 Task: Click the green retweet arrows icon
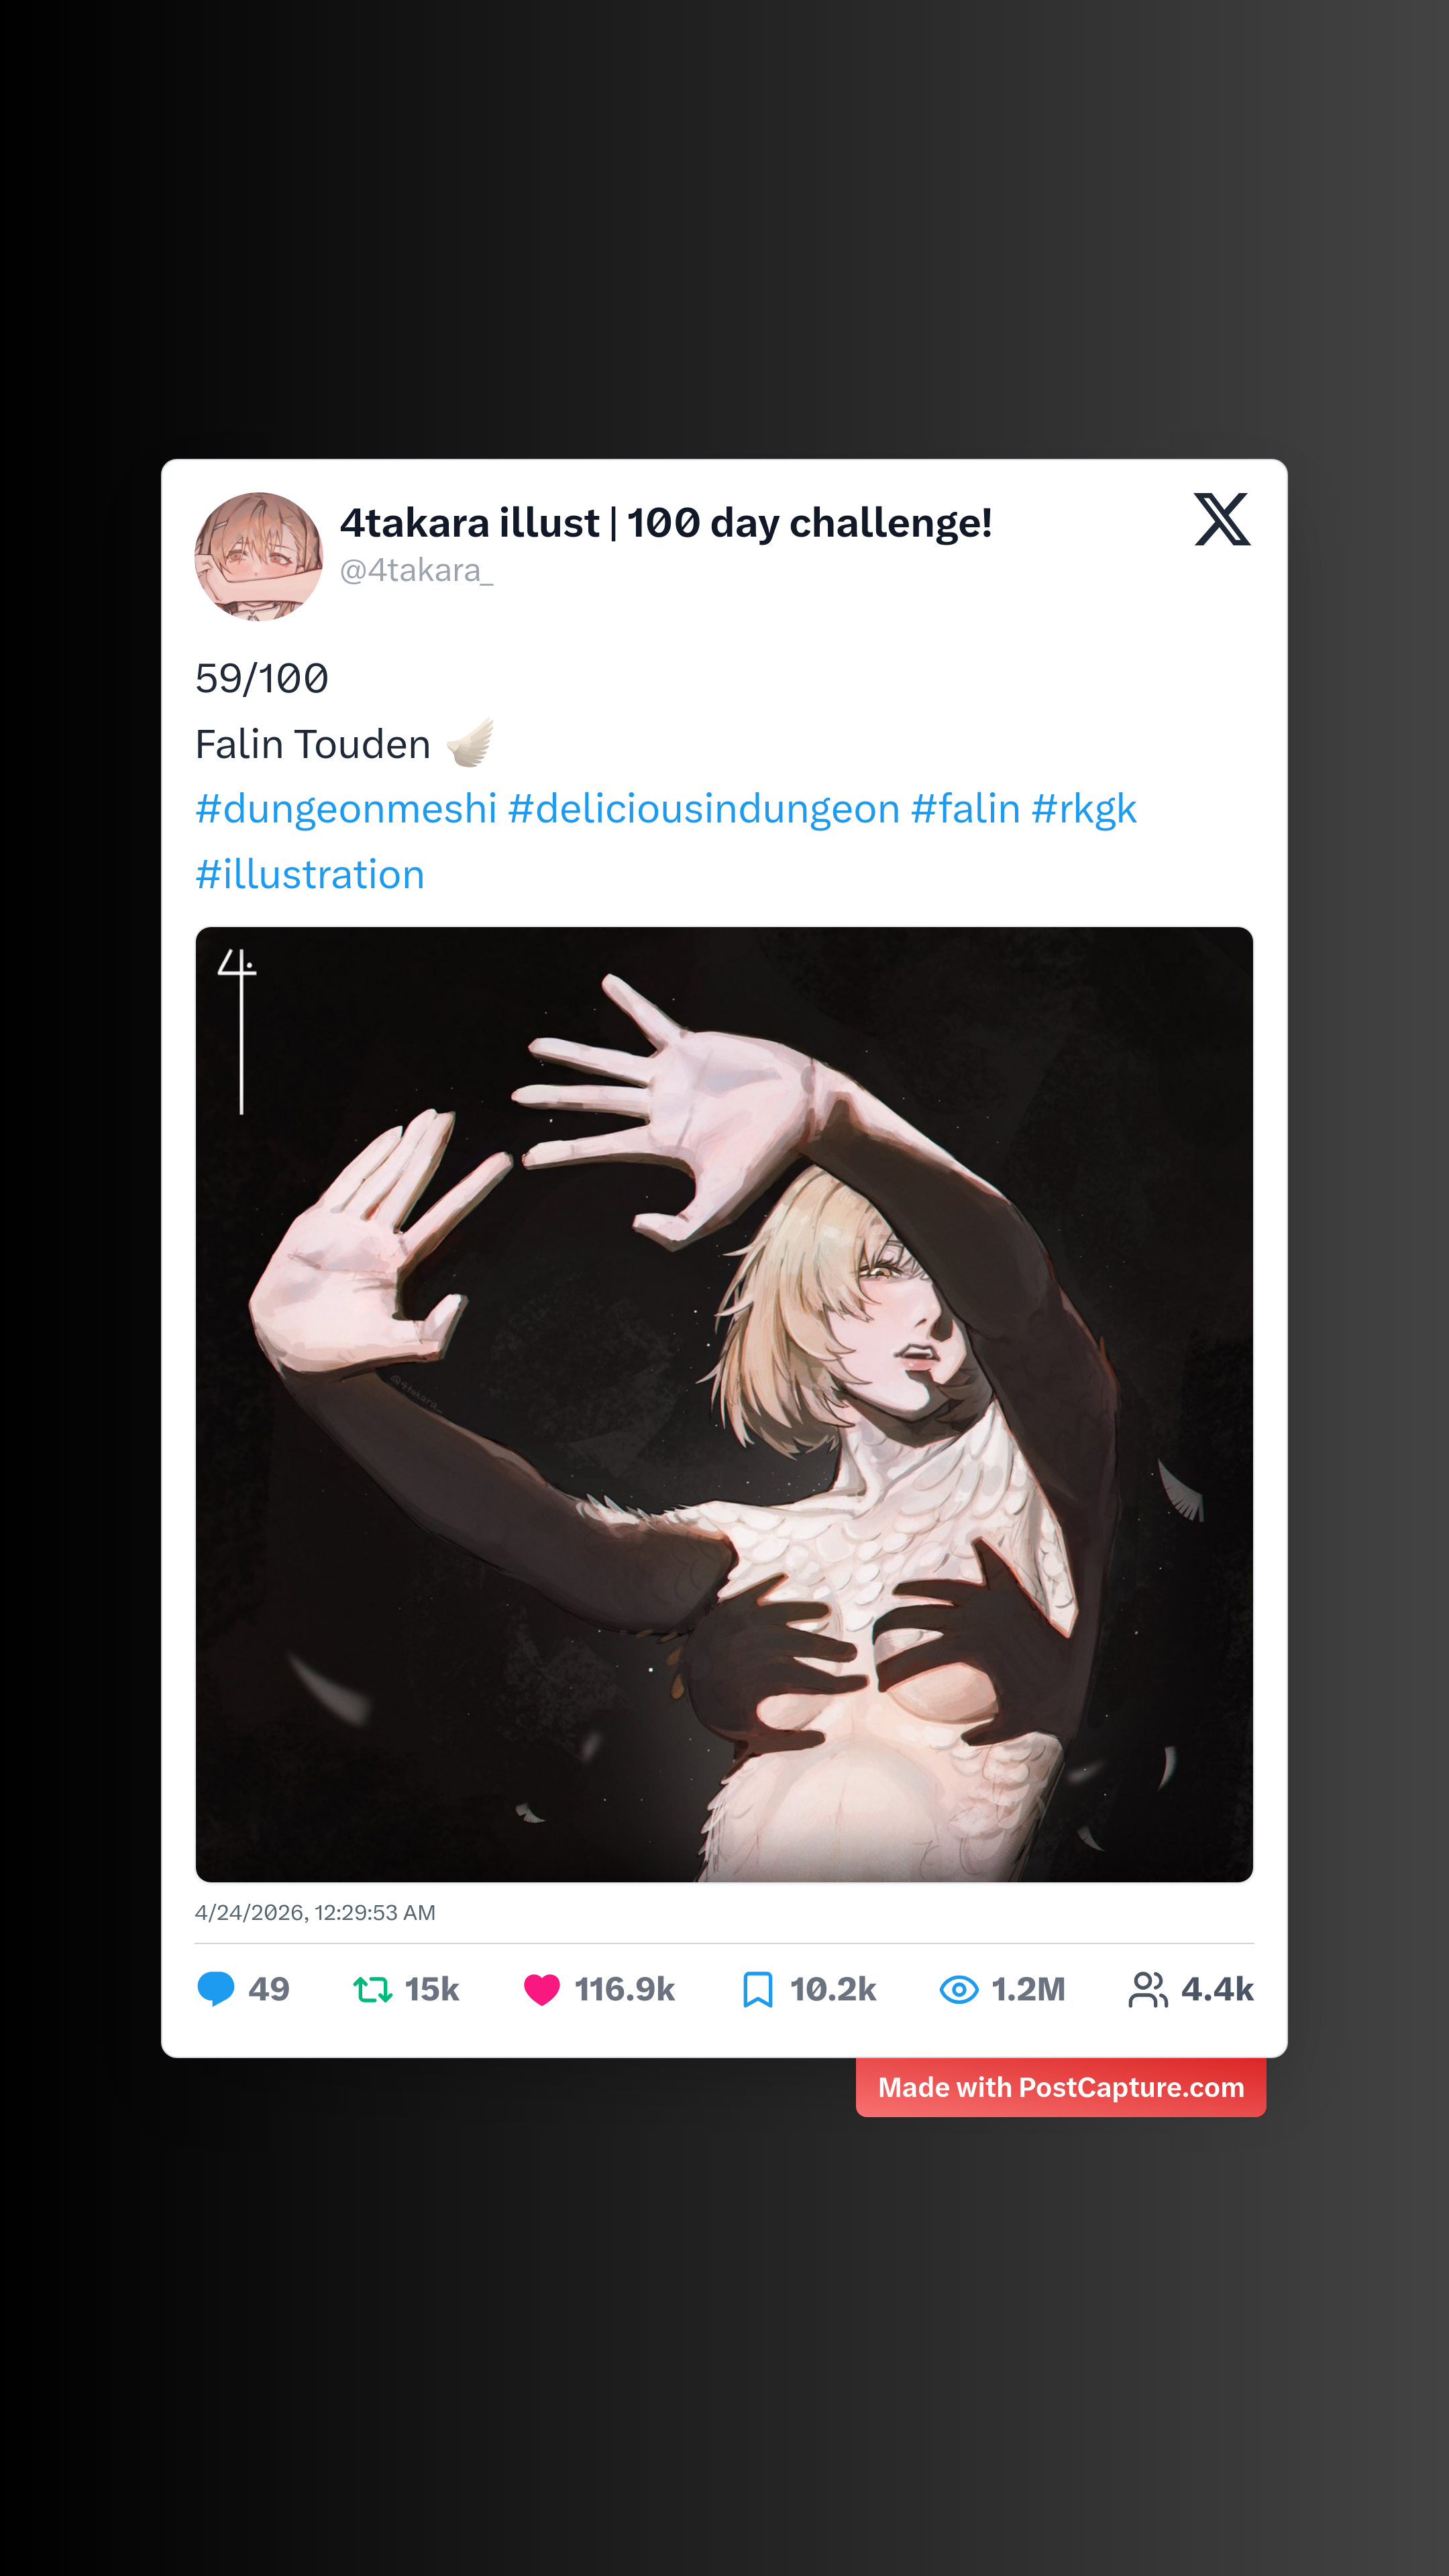[372, 1989]
